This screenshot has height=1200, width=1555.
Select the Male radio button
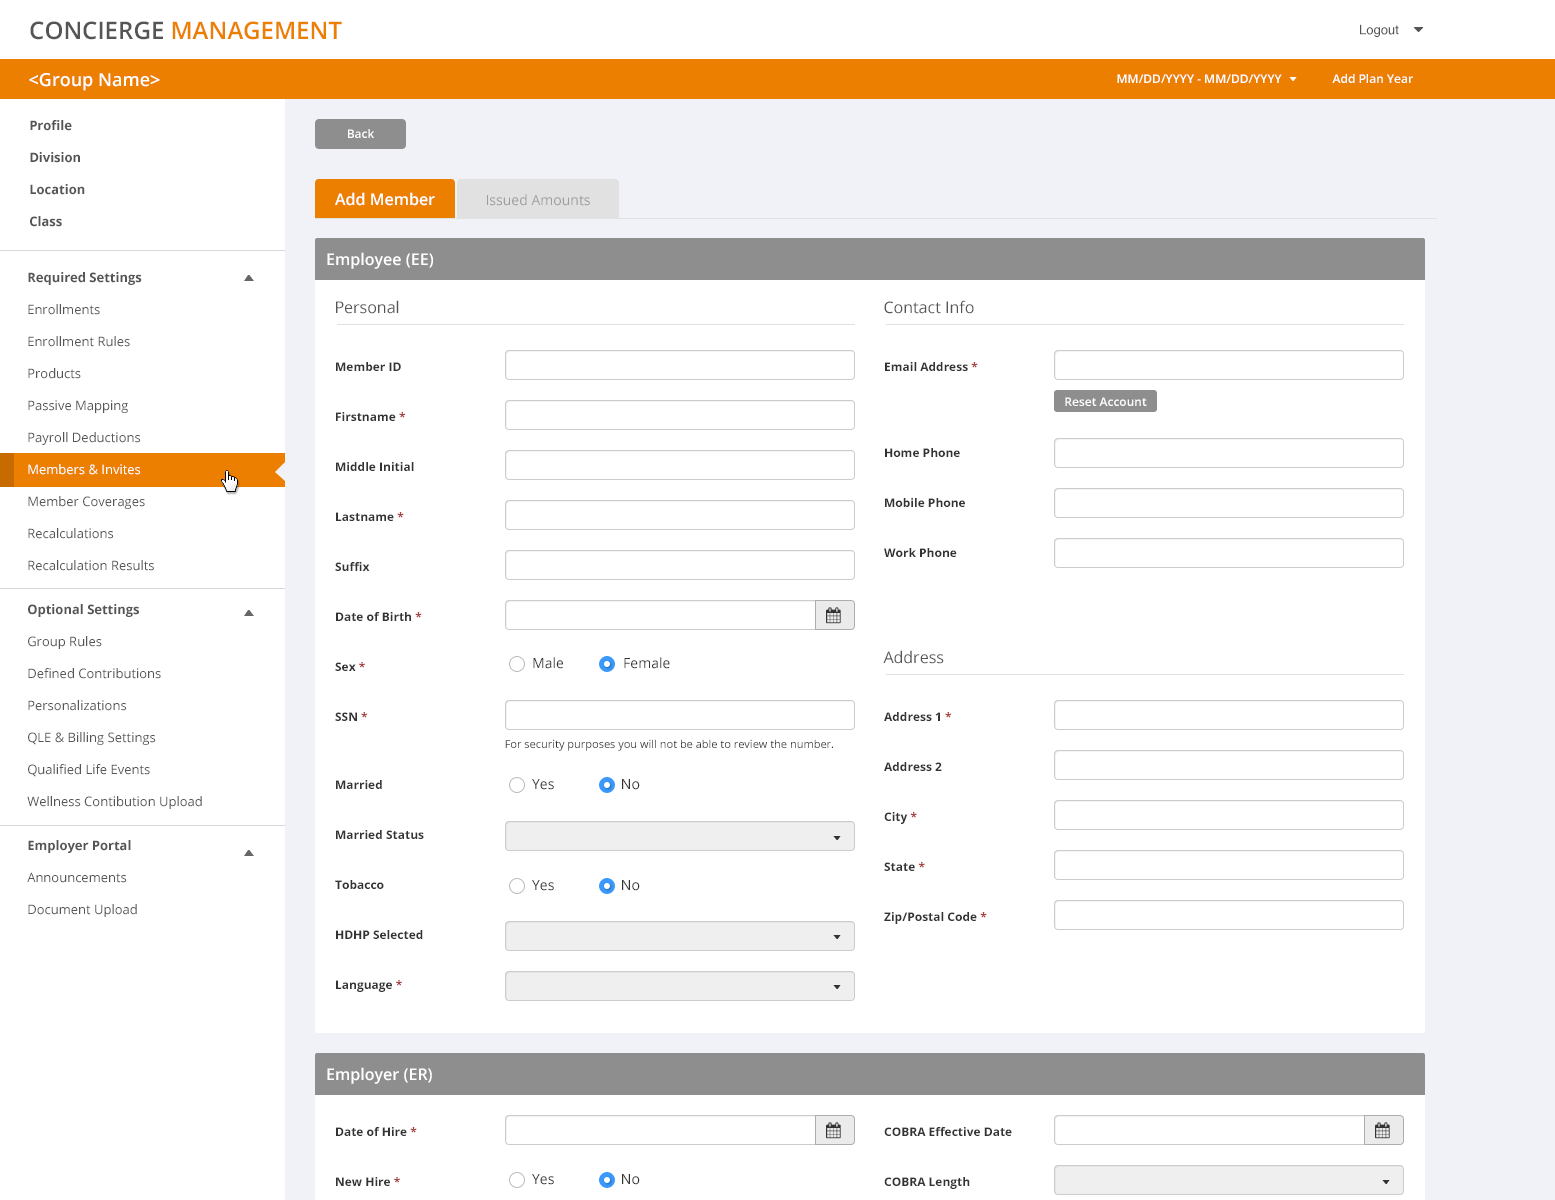517,664
